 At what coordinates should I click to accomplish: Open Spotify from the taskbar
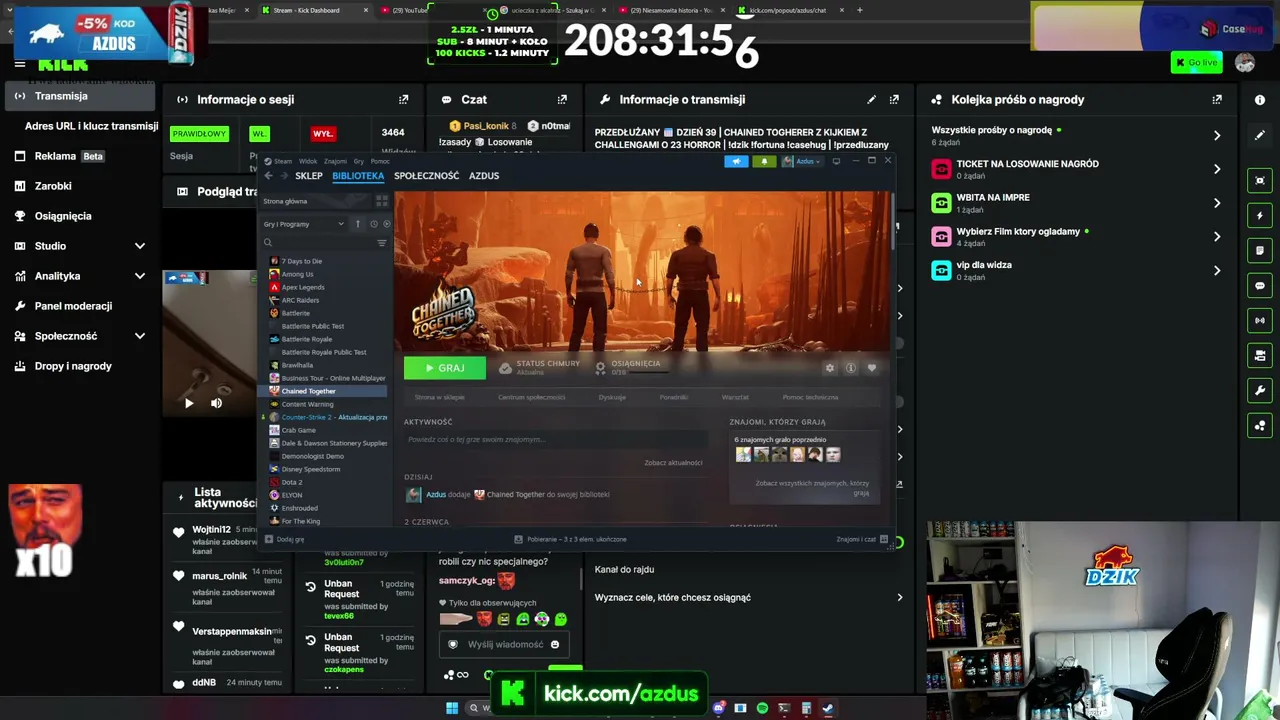click(762, 709)
